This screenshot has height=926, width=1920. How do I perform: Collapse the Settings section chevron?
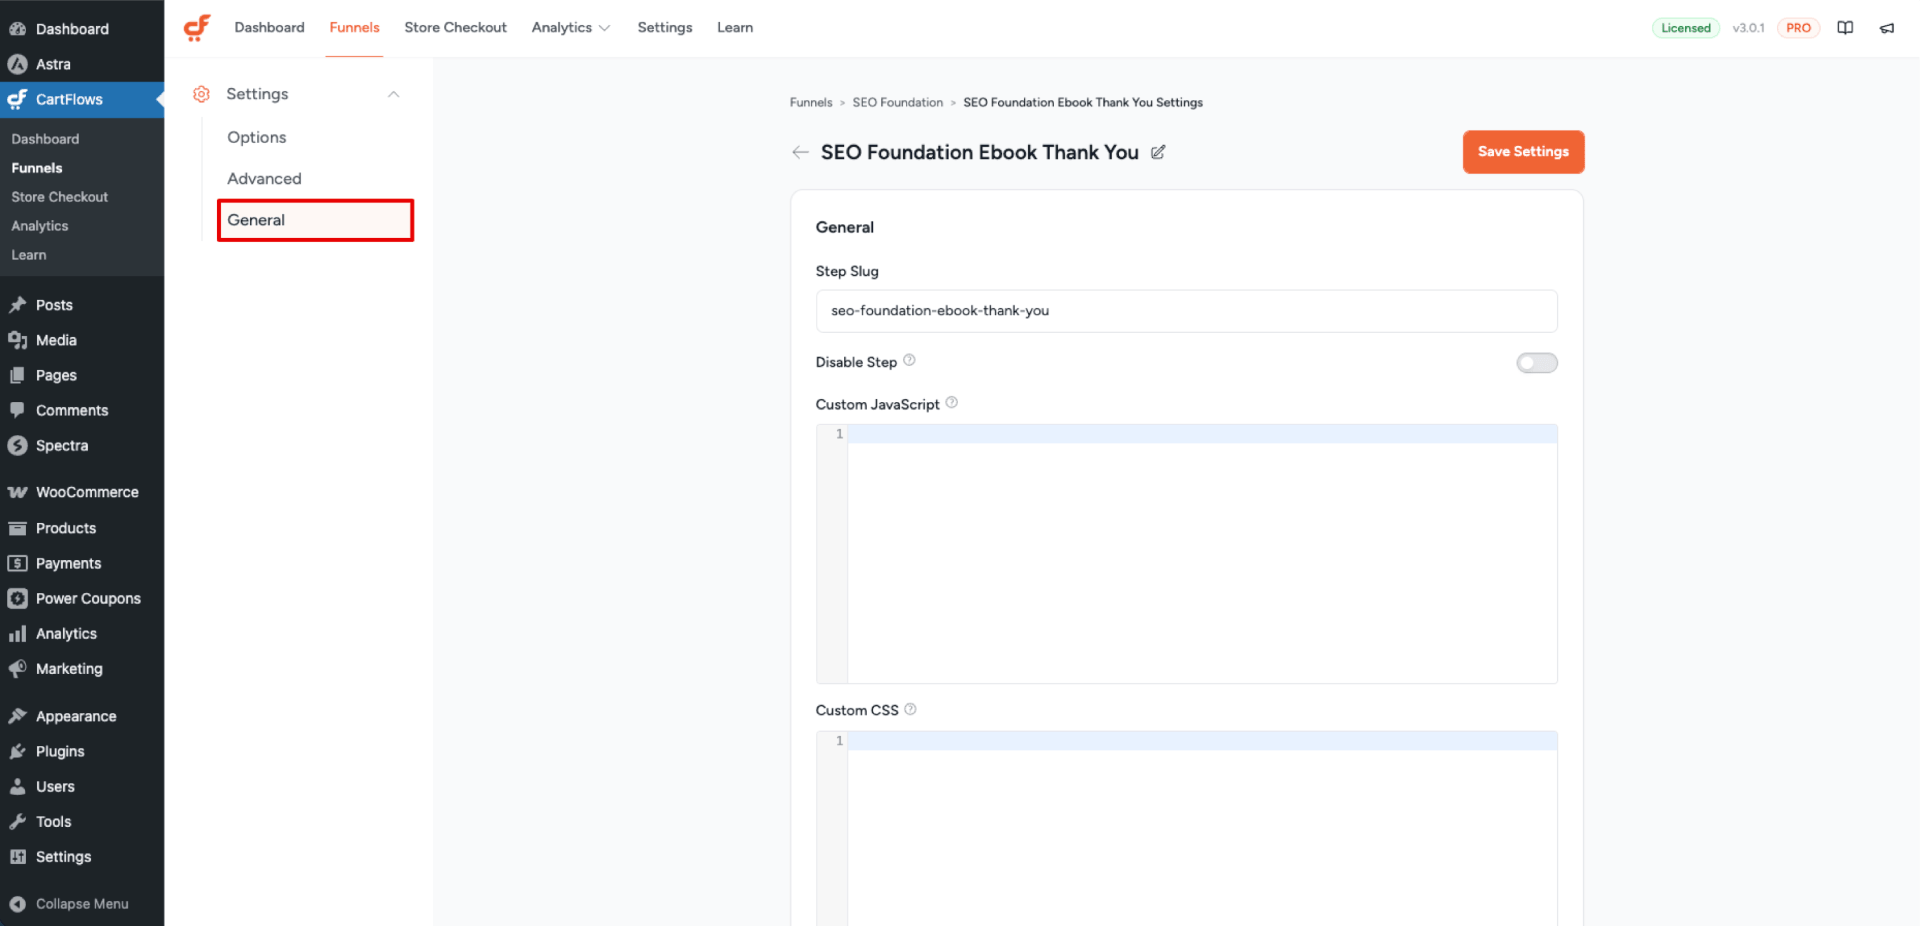(x=394, y=94)
